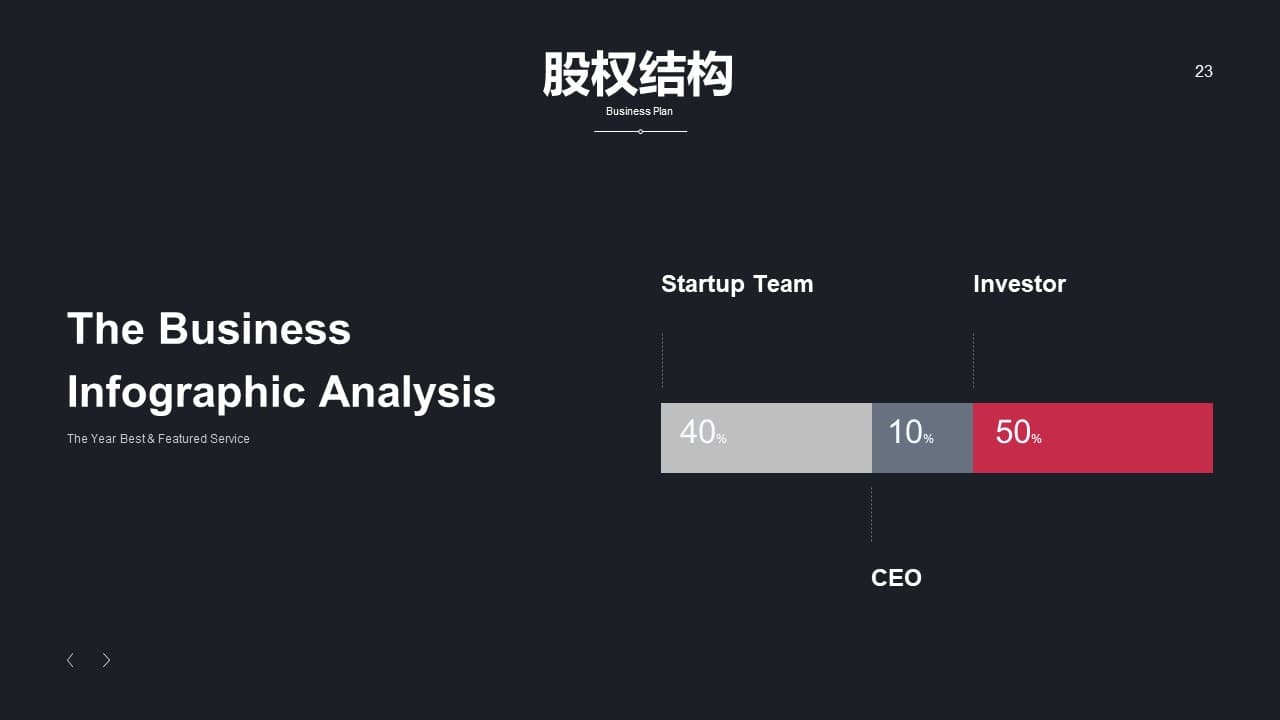Select the Business Plan subtitle text

point(639,111)
